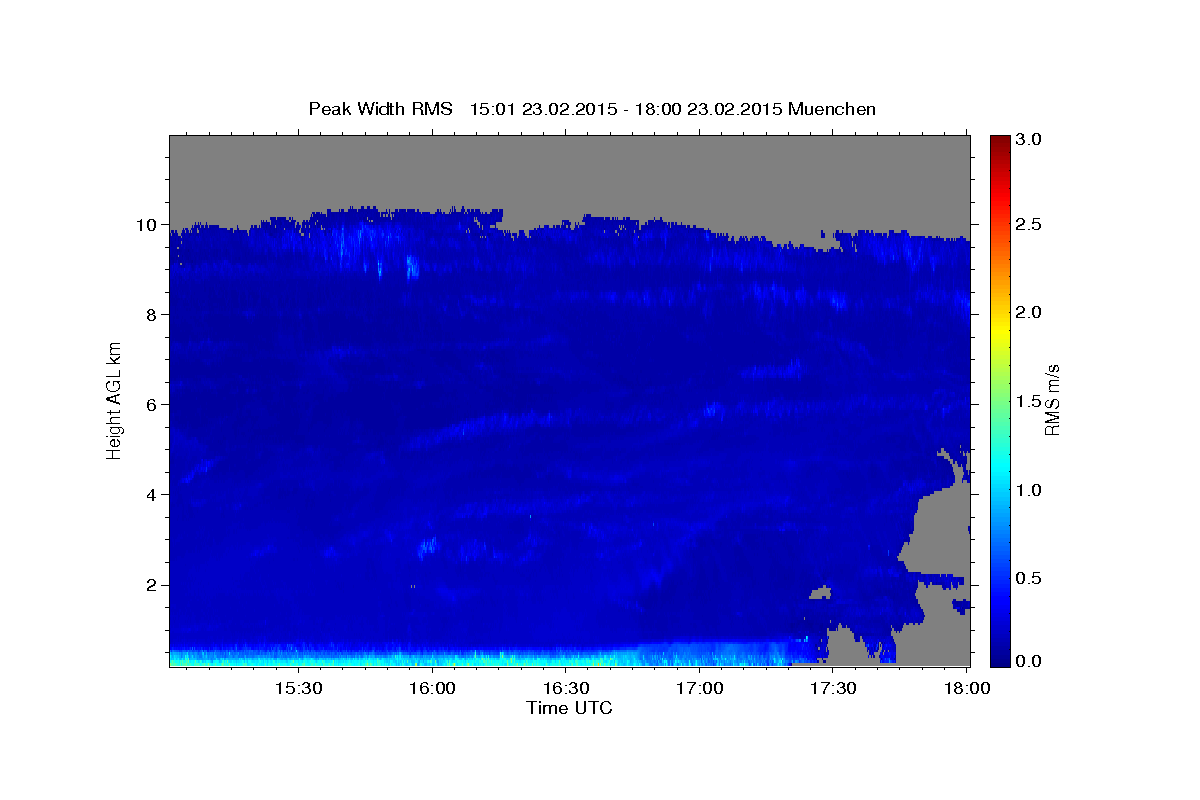This screenshot has width=1200, height=800.
Task: Click the '17:30' time axis label
Action: coord(833,688)
